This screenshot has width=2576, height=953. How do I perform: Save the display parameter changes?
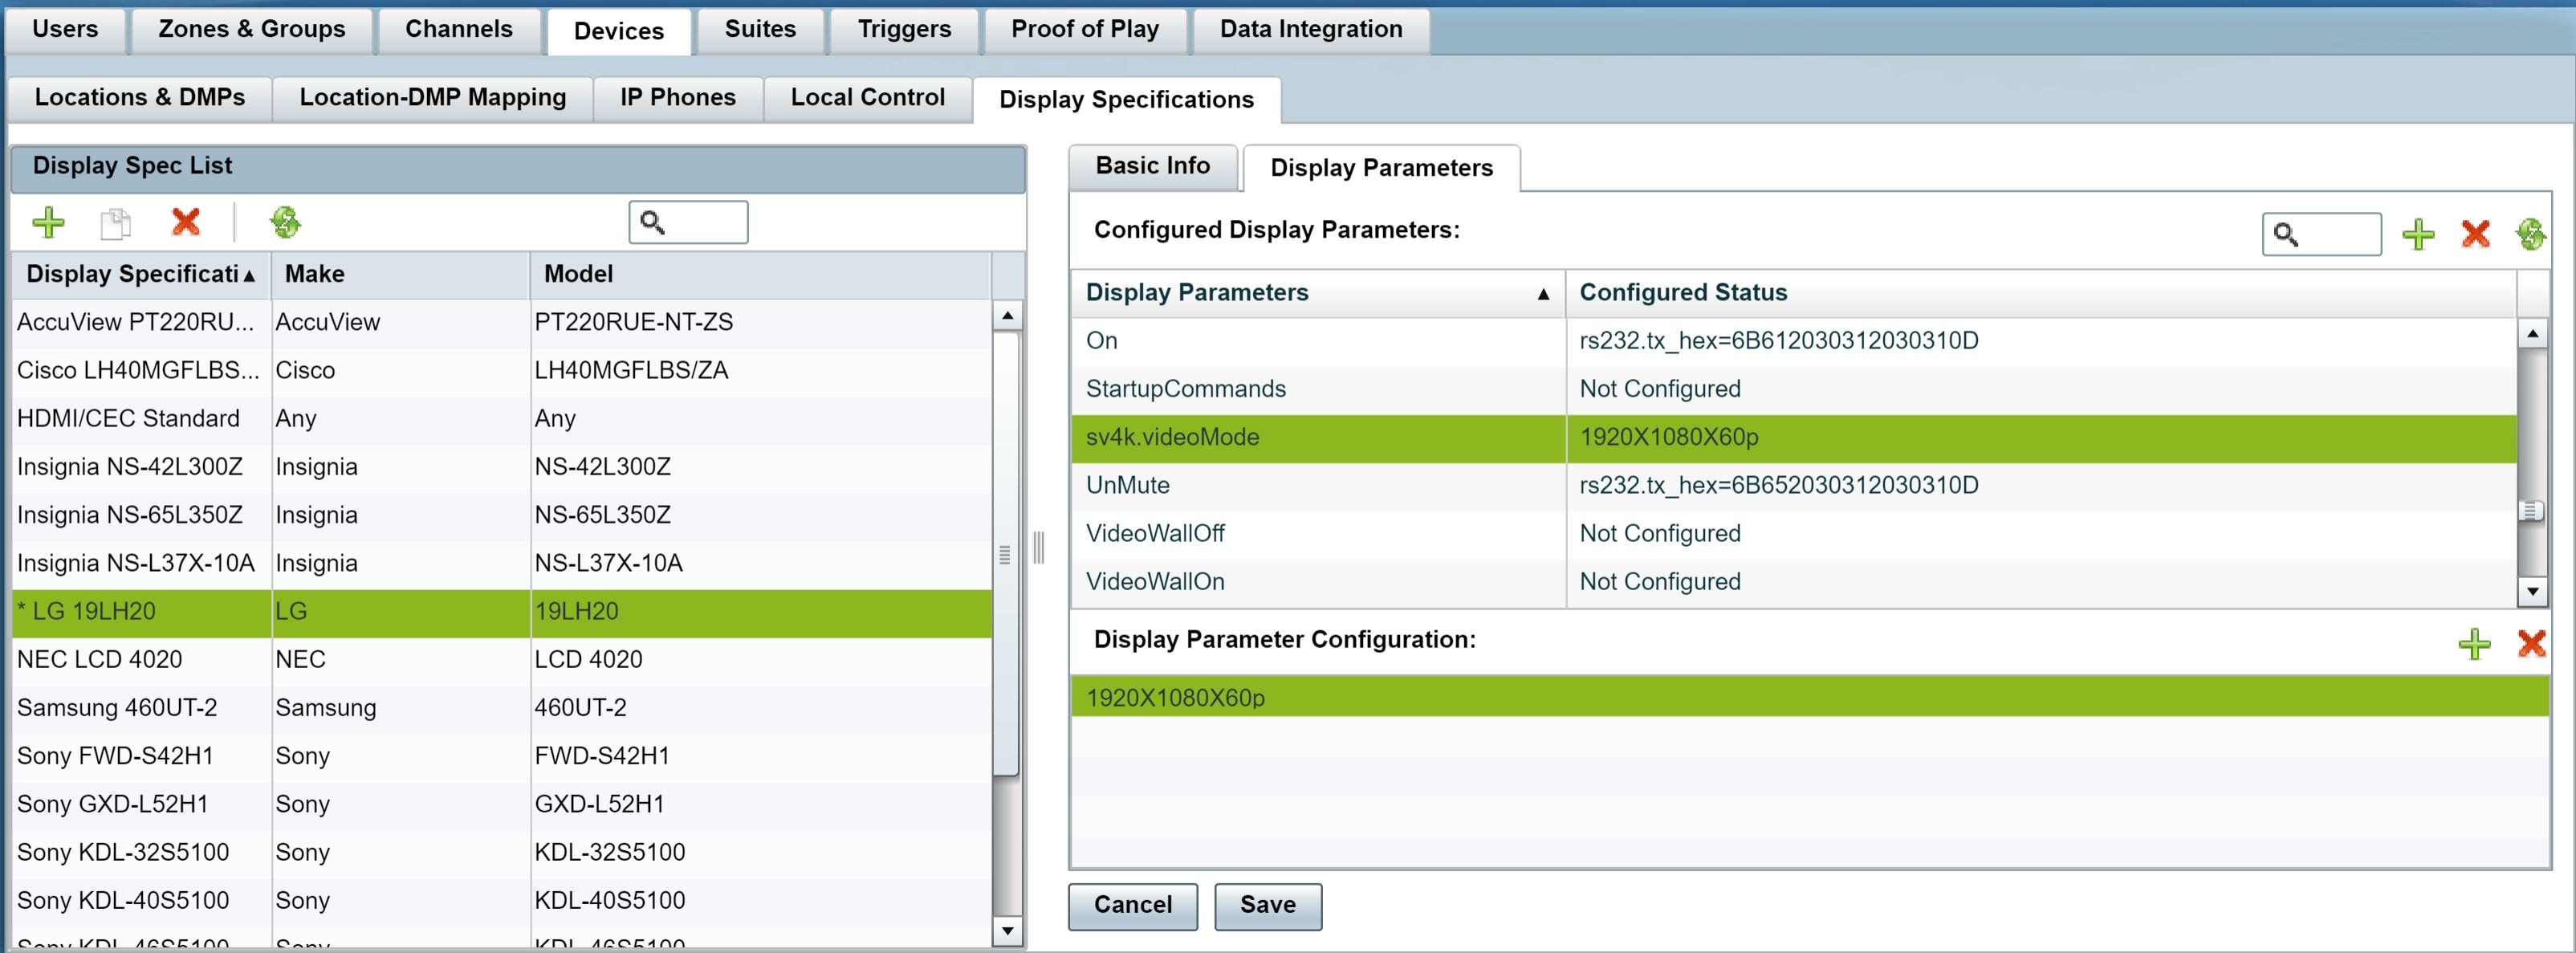click(x=1267, y=906)
